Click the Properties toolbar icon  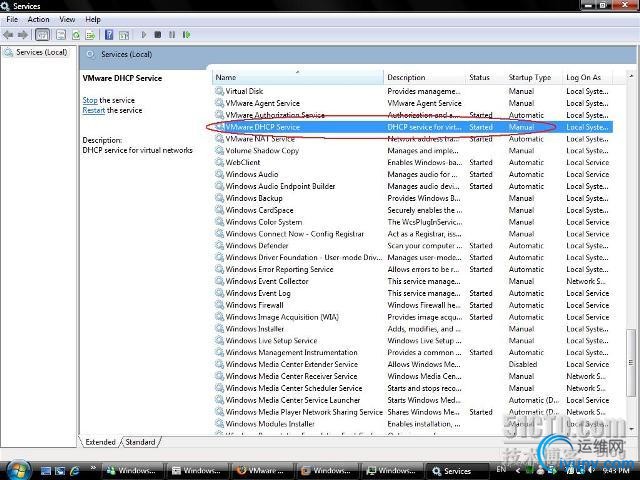click(x=61, y=35)
